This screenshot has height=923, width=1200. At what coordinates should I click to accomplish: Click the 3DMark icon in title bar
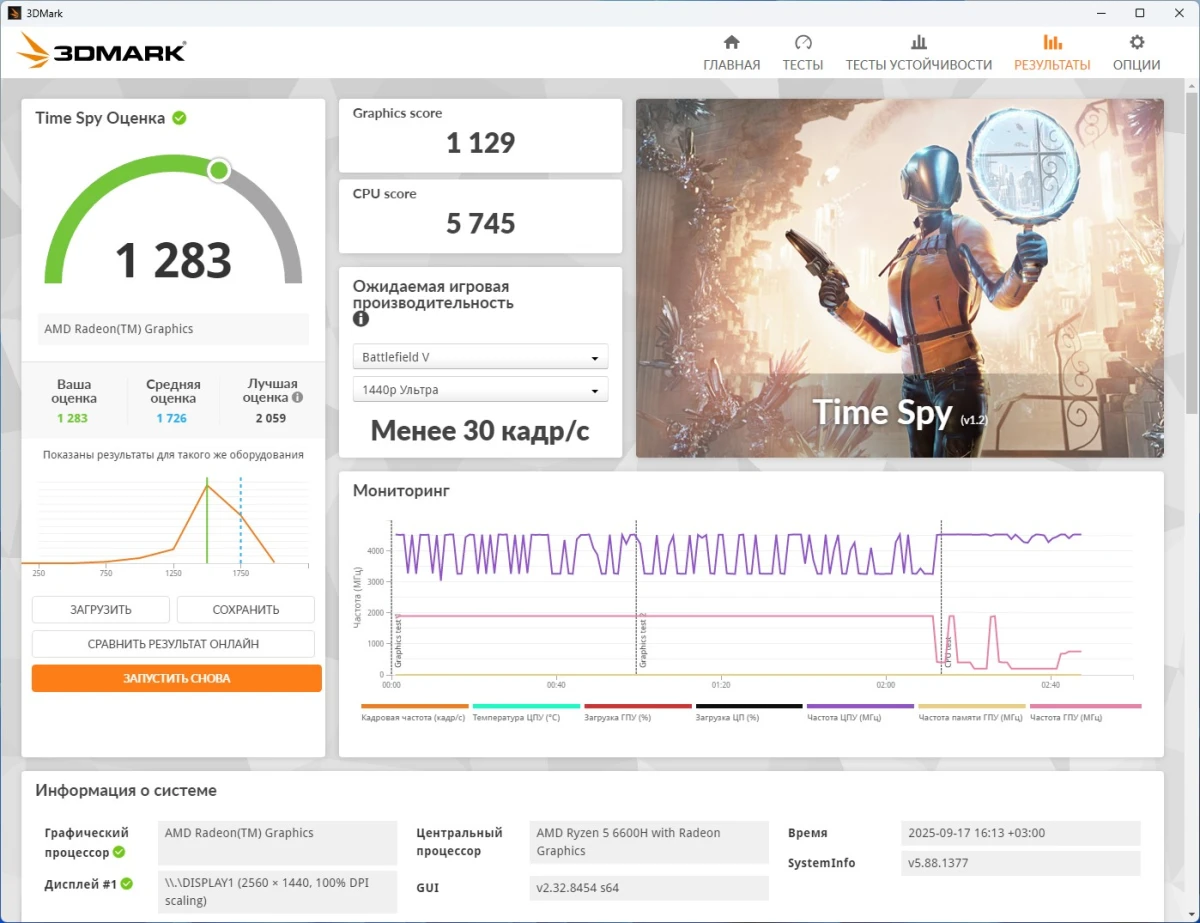pos(14,13)
